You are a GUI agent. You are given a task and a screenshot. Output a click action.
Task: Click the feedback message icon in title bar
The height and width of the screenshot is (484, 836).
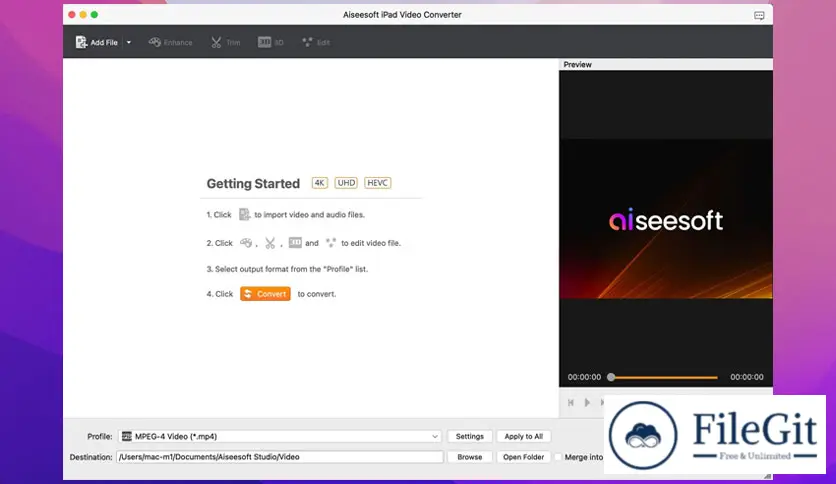759,15
